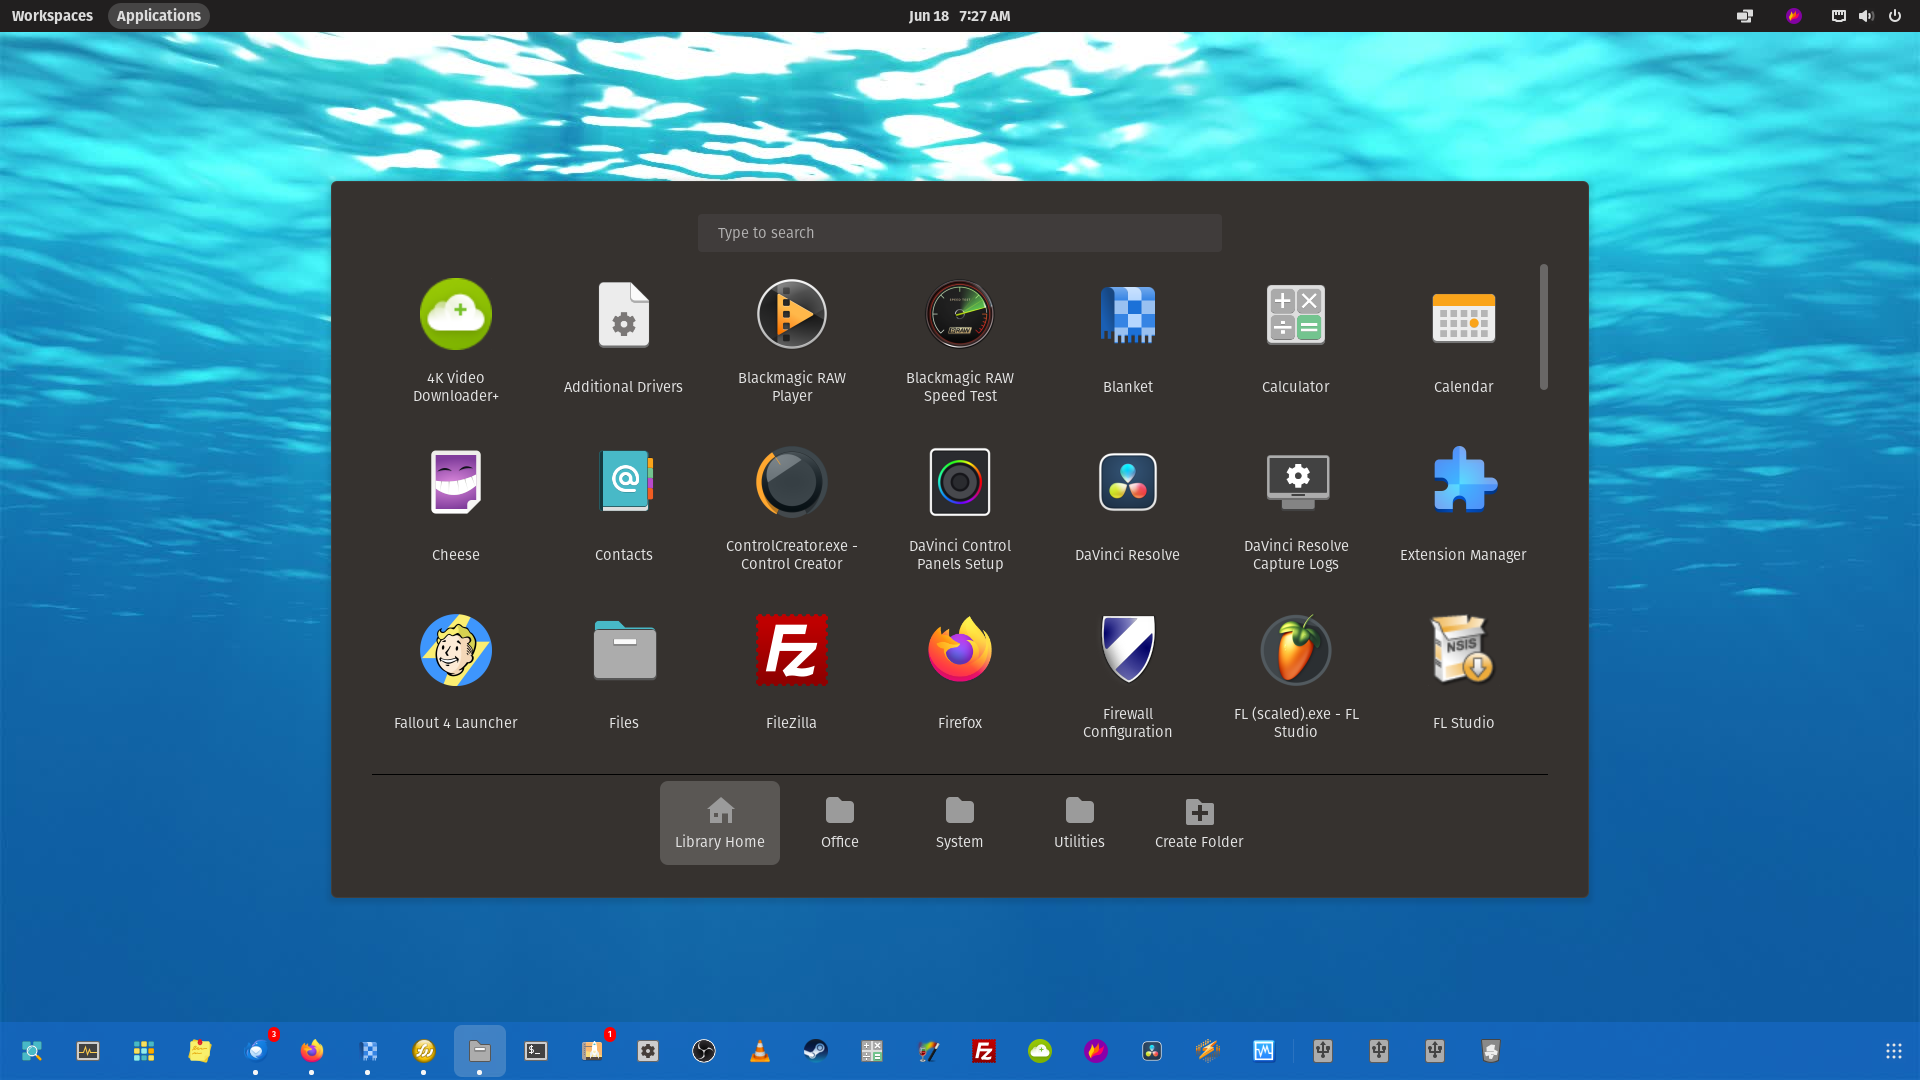
Task: Open Settings gear from the dock
Action: coord(648,1051)
